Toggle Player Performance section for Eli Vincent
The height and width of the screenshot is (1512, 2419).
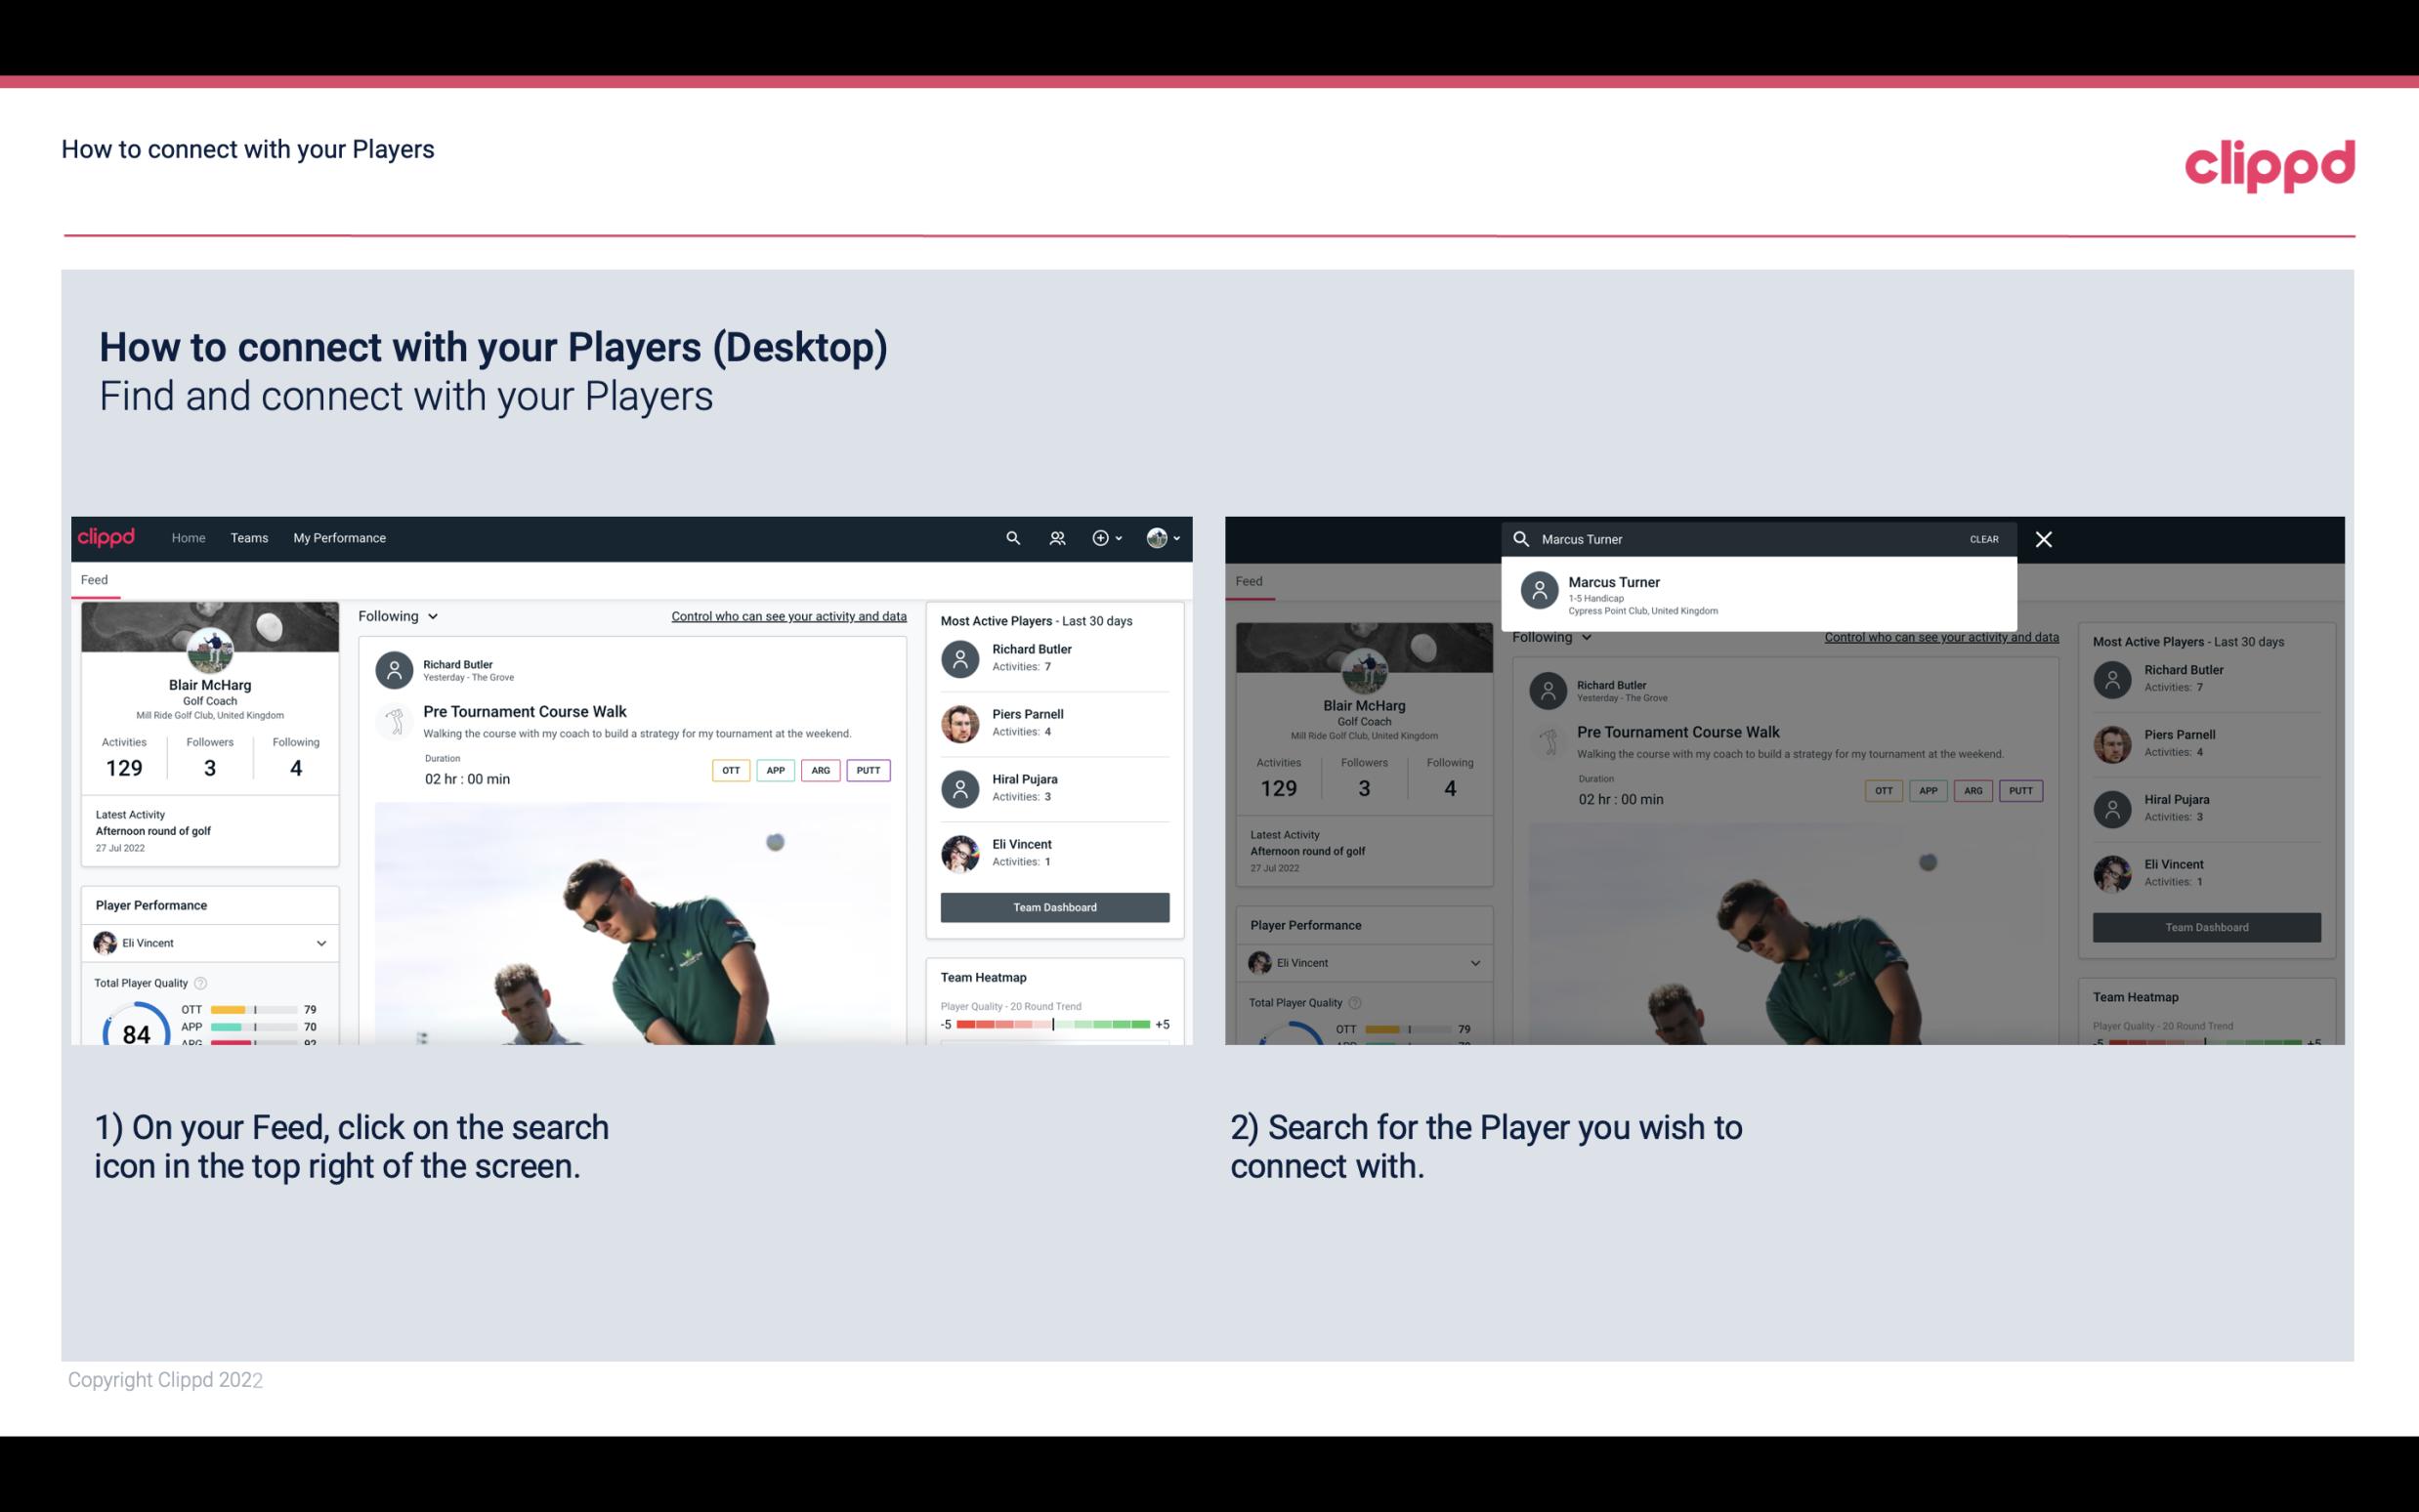click(320, 943)
